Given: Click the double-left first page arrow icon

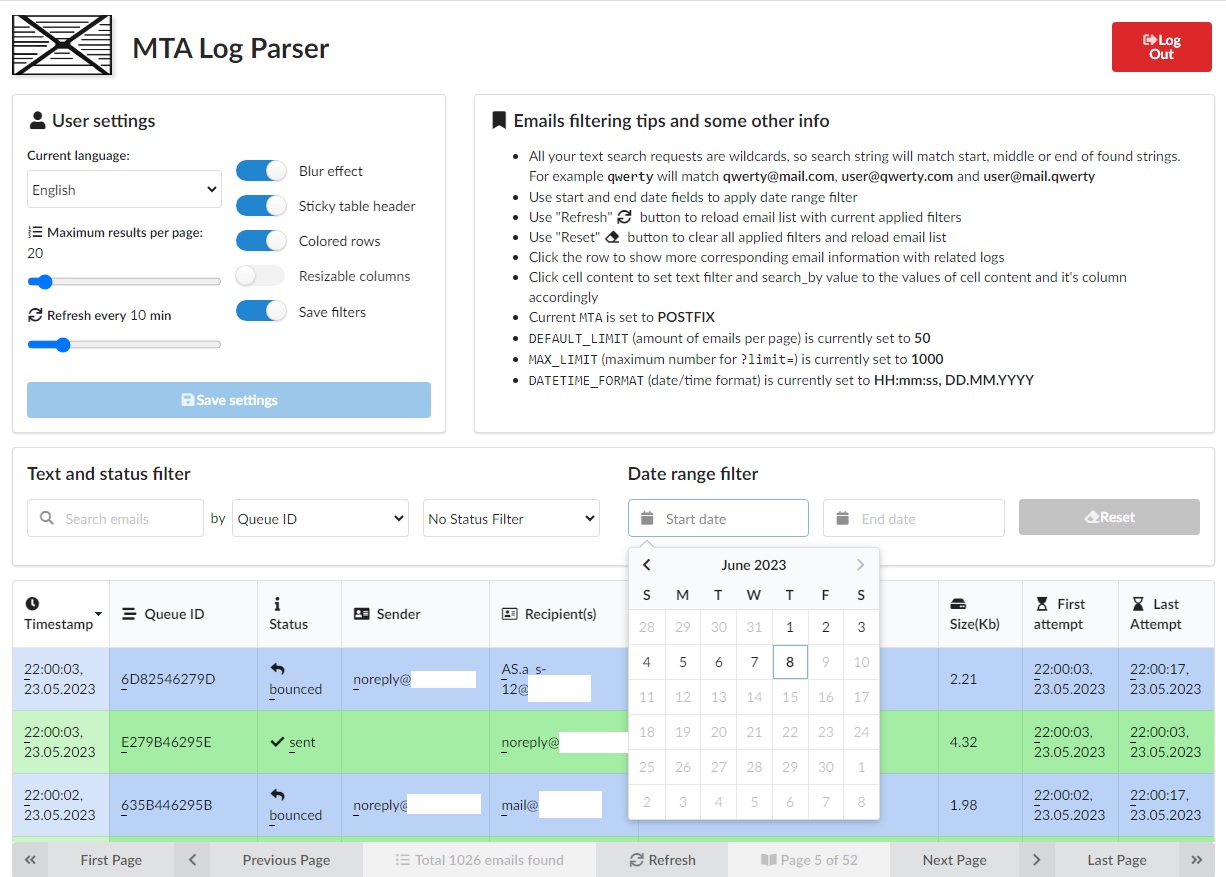Looking at the screenshot, I should 30,860.
